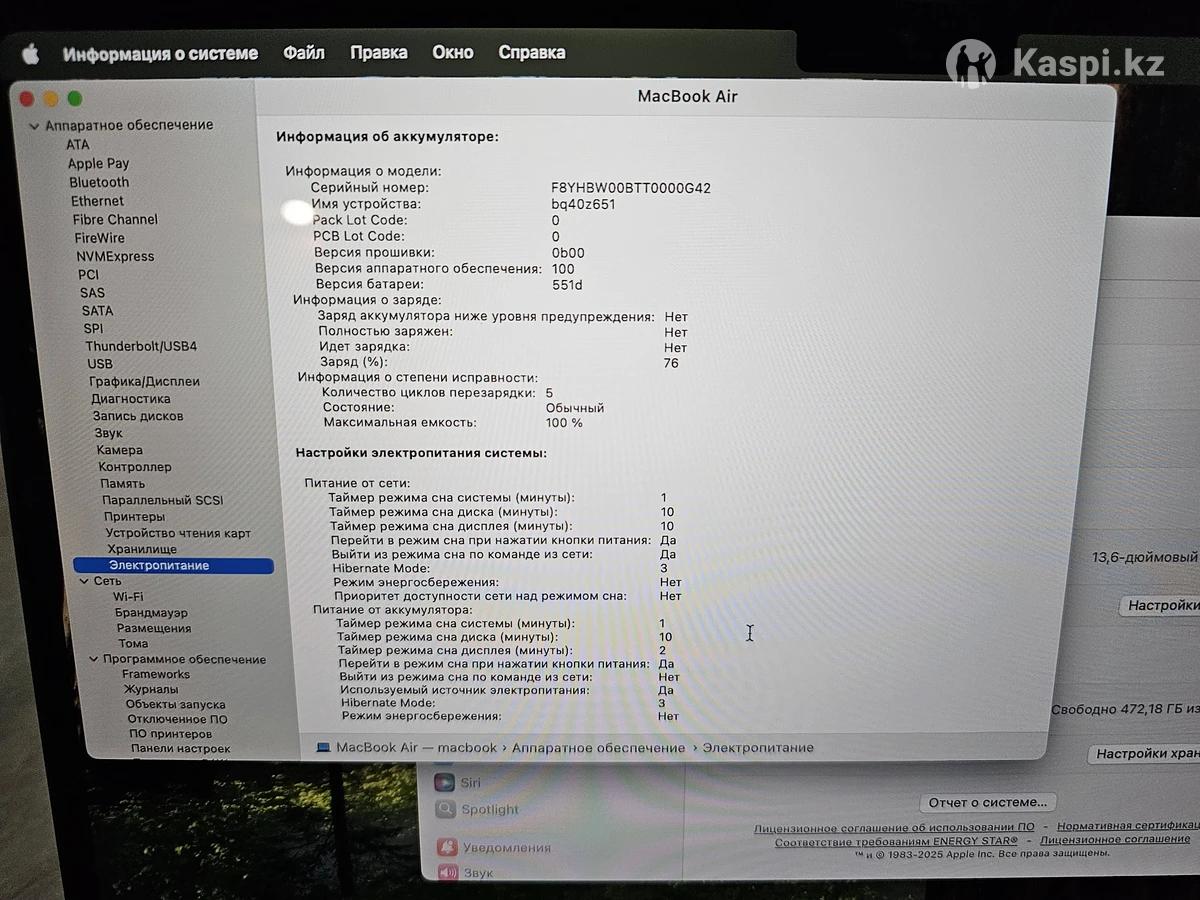Screen dimensions: 1200x900
Task: Open Соответствие требованиям ENERGY STAR link
Action: point(896,842)
